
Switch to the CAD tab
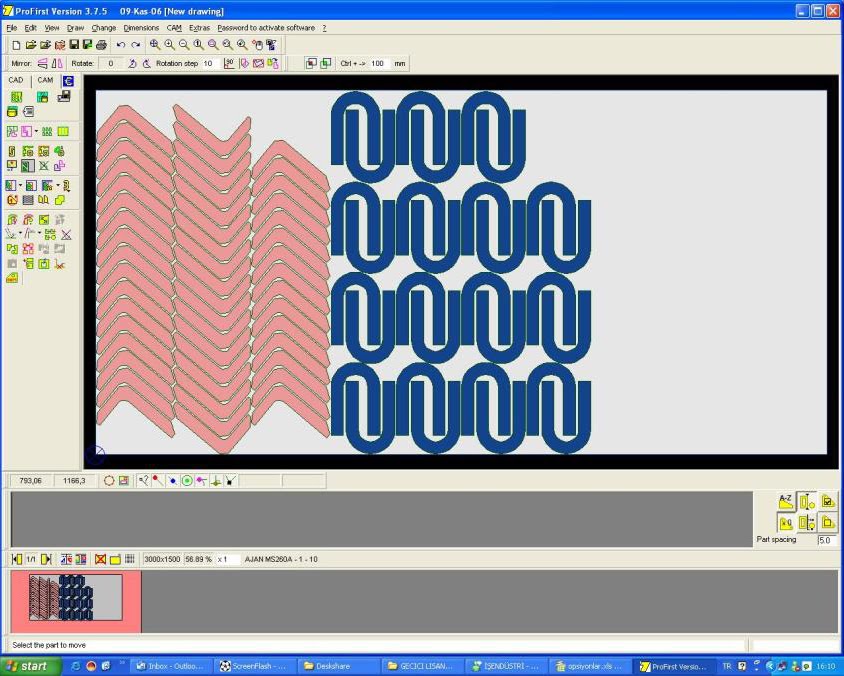click(15, 79)
